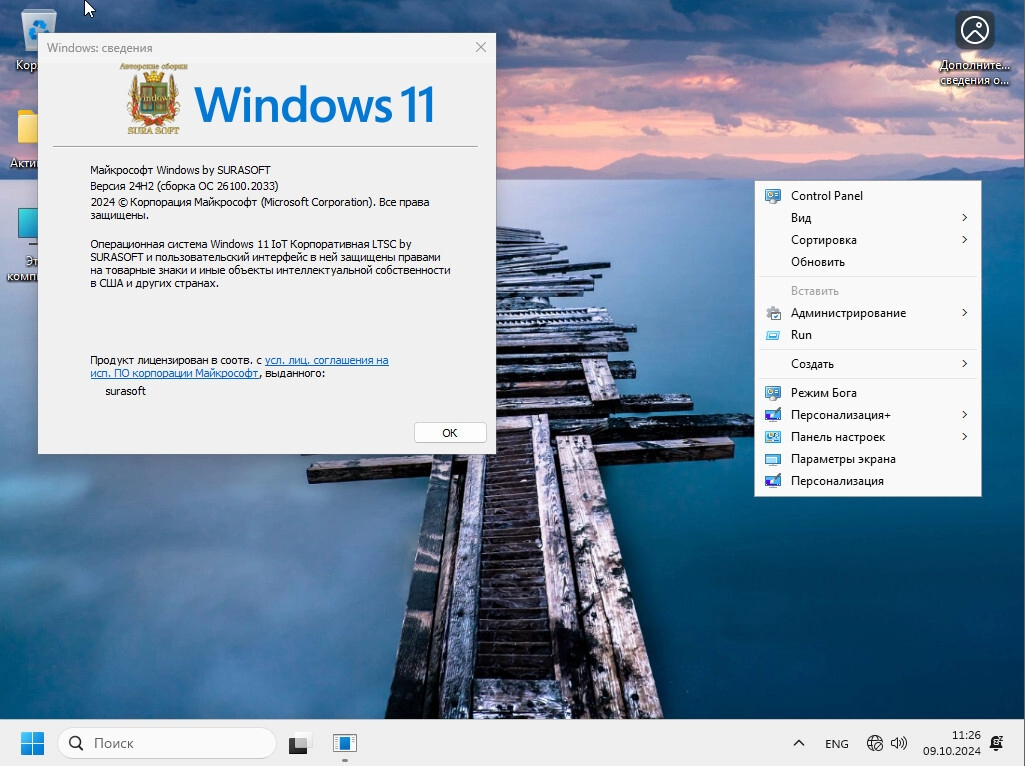Open the license agreement link

(x=326, y=360)
